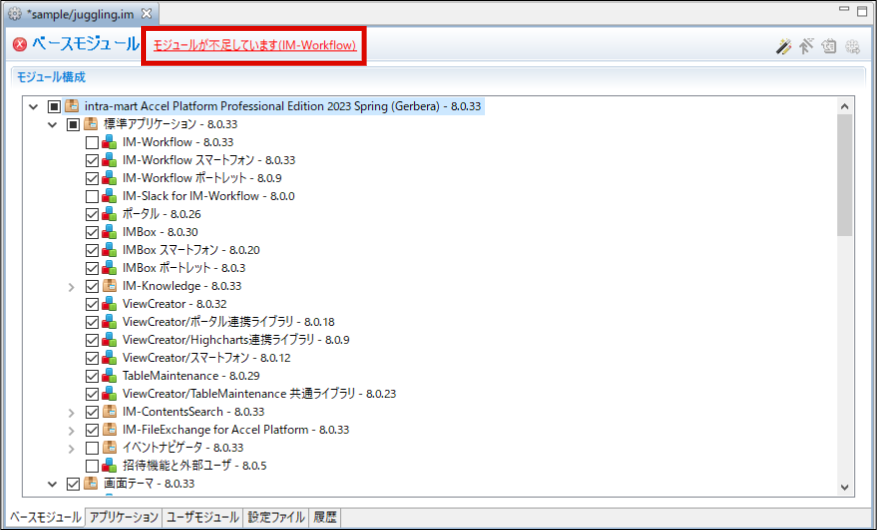Click the red error icon beside ベースモジュール
This screenshot has width=877, height=530.
20,44
